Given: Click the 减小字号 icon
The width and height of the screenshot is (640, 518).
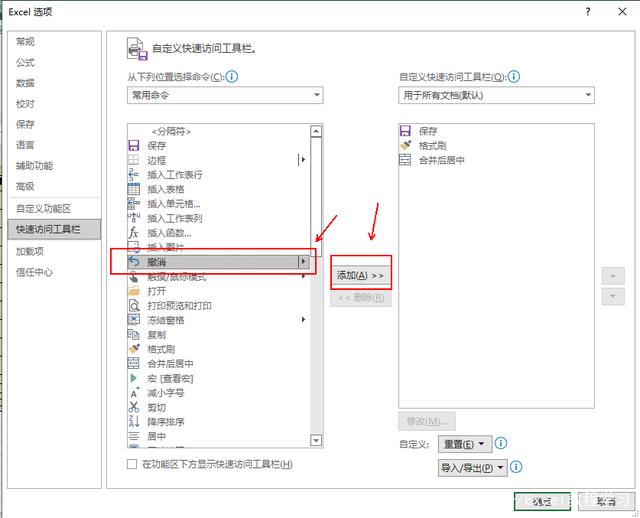Looking at the screenshot, I should pyautogui.click(x=134, y=393).
